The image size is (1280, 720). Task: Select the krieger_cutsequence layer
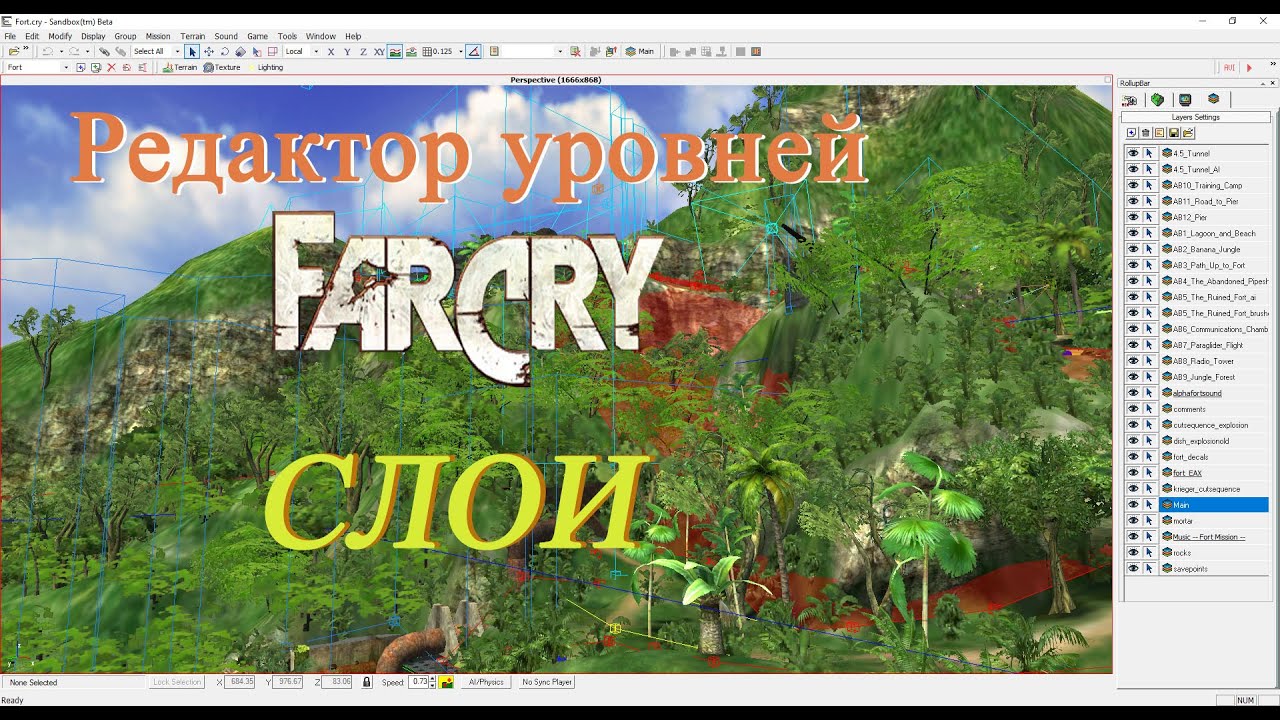point(1214,489)
